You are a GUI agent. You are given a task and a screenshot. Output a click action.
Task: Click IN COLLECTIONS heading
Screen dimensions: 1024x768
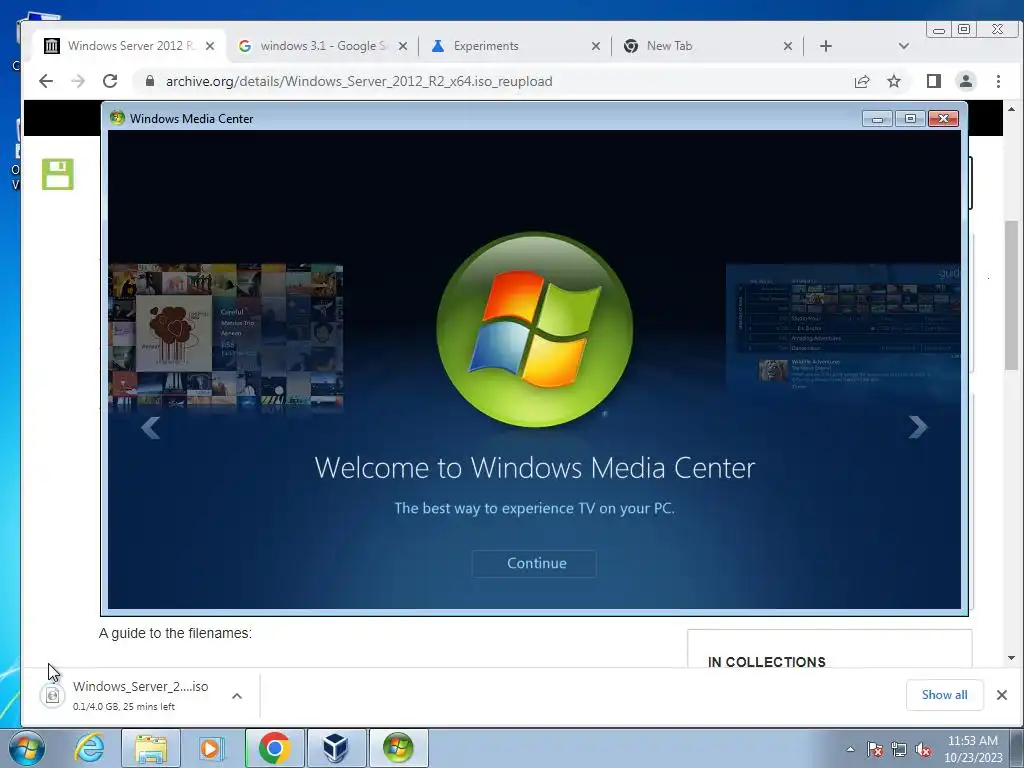point(767,662)
